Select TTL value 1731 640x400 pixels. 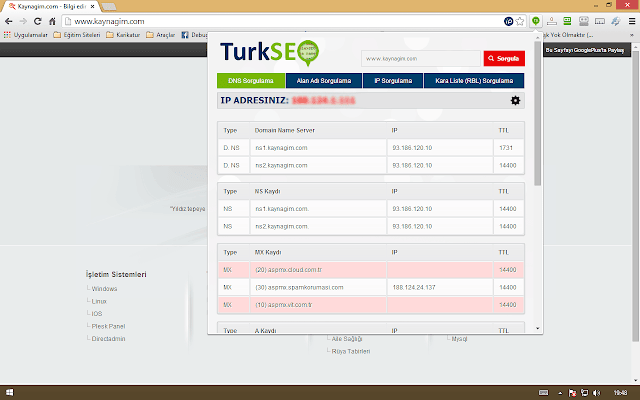(506, 148)
